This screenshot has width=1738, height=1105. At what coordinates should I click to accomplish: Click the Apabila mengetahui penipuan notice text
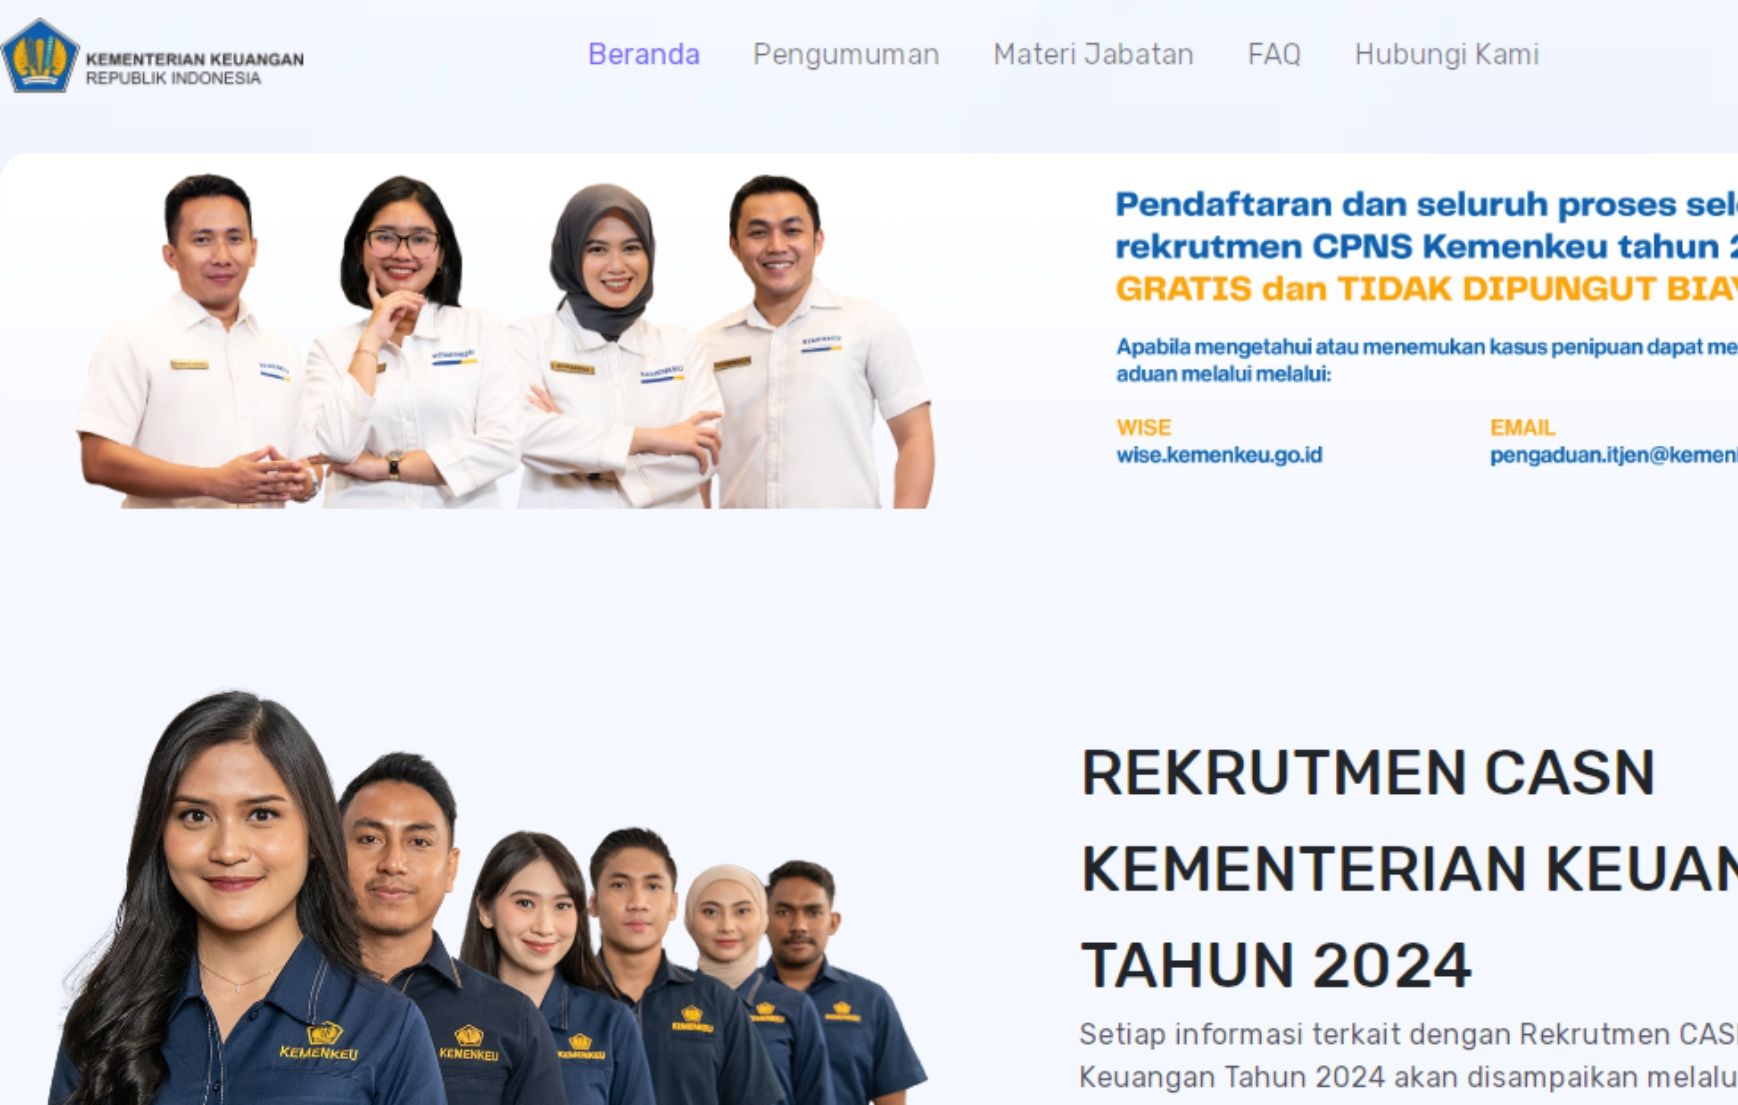point(1426,360)
